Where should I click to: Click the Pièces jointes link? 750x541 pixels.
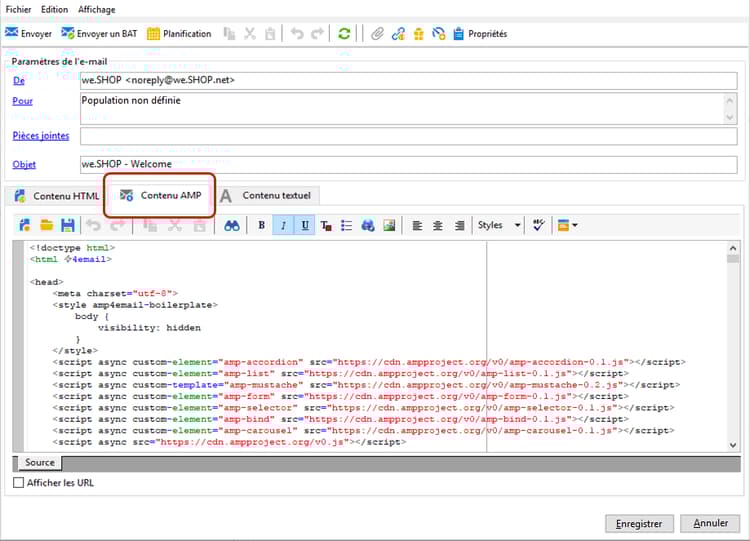coord(41,136)
